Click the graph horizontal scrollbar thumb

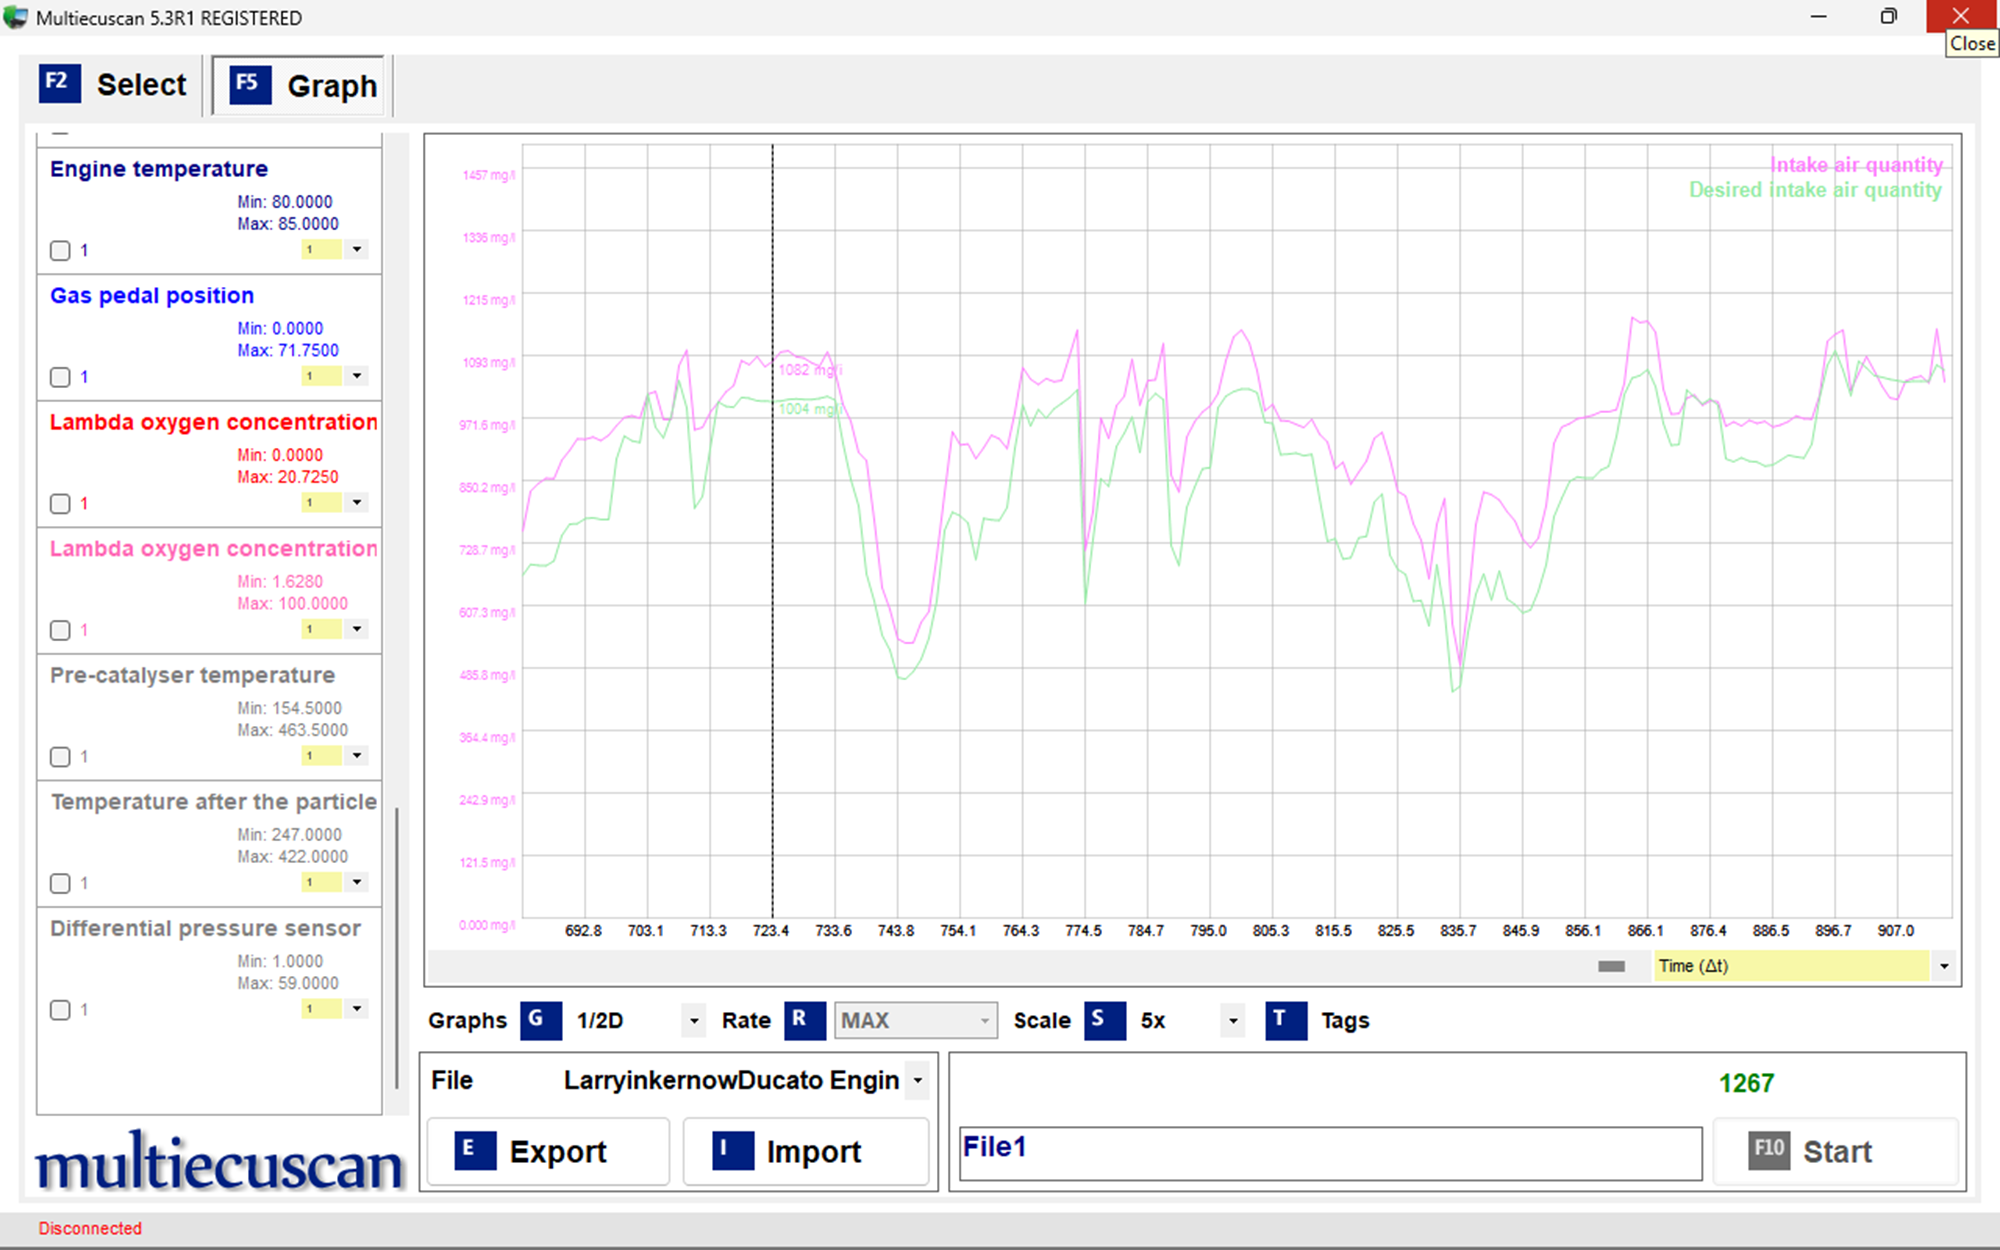tap(1611, 966)
